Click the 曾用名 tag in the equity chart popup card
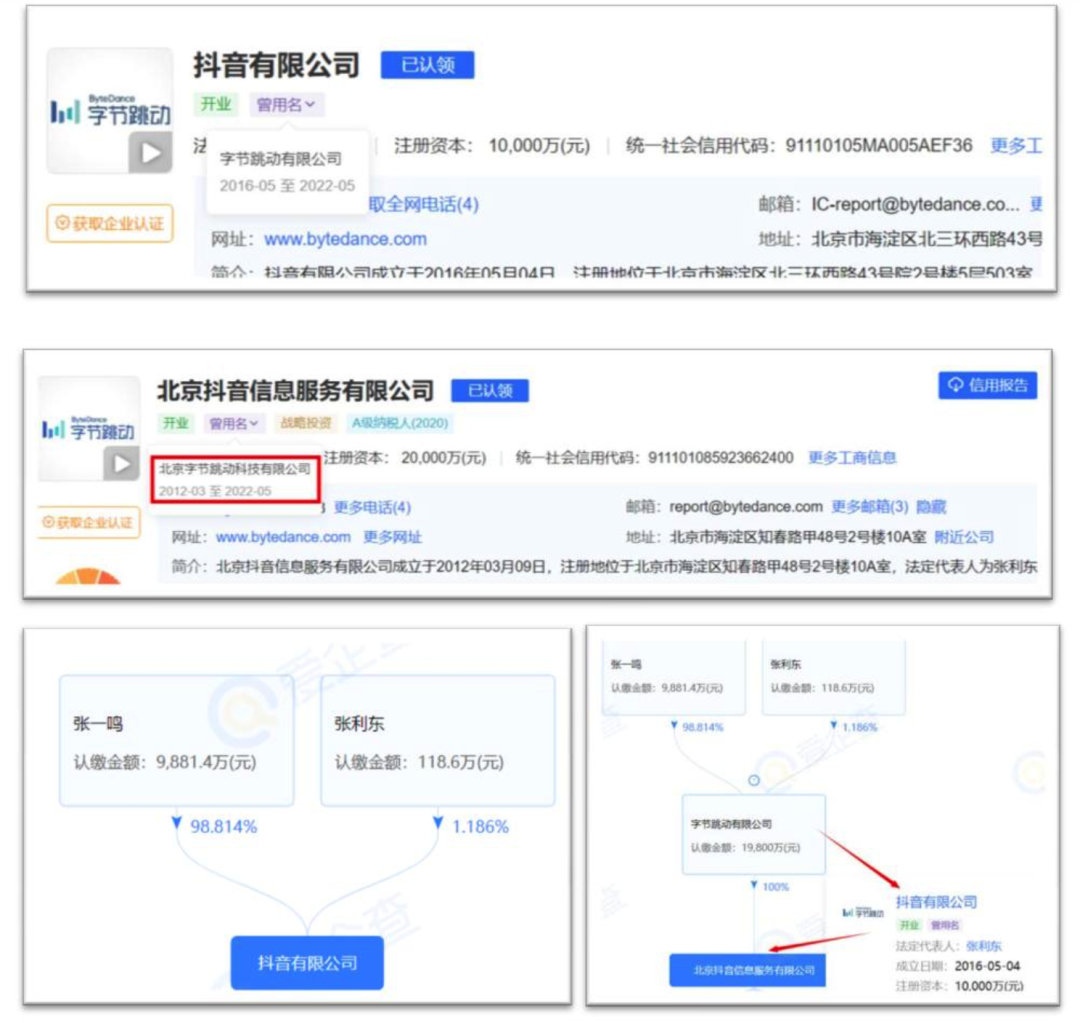1080x1023 pixels. (x=944, y=925)
